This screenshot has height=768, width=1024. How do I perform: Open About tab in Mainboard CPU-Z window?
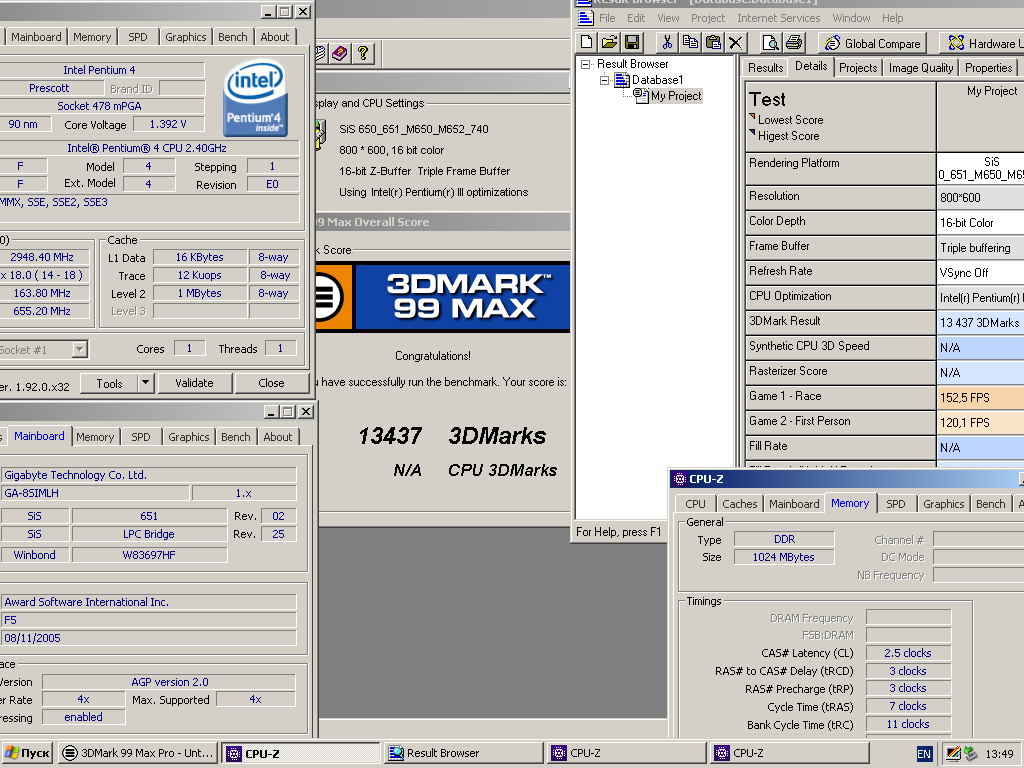(x=278, y=437)
